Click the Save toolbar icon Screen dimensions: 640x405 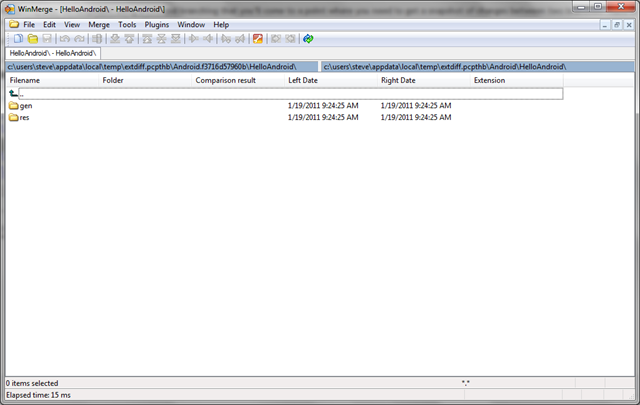(47, 39)
